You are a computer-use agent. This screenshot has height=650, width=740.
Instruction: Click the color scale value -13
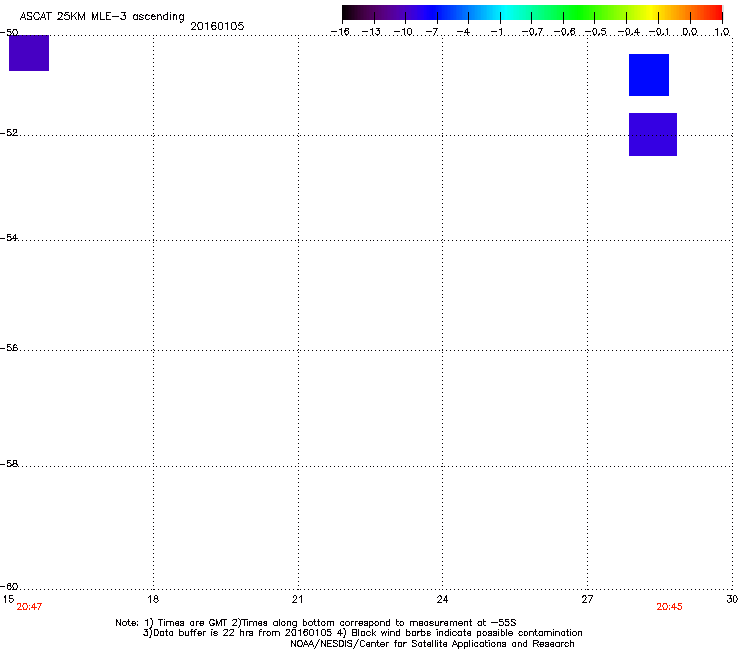(371, 32)
